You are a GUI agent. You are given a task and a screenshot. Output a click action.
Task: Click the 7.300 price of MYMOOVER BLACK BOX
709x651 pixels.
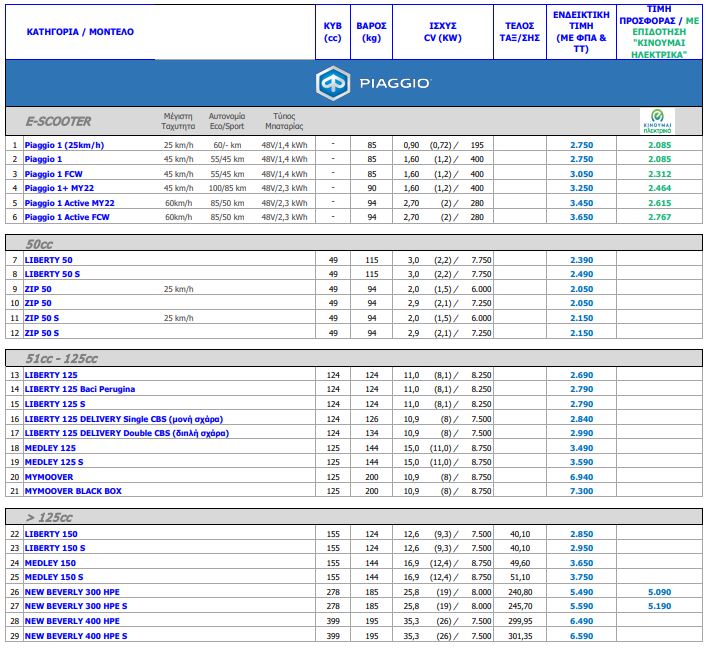click(x=581, y=491)
